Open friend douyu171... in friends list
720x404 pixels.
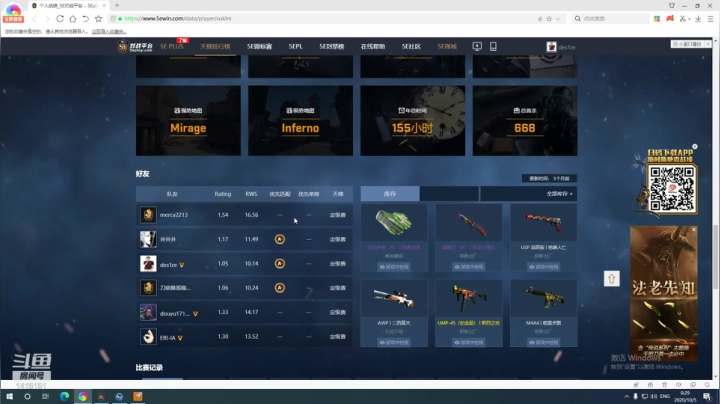174,314
